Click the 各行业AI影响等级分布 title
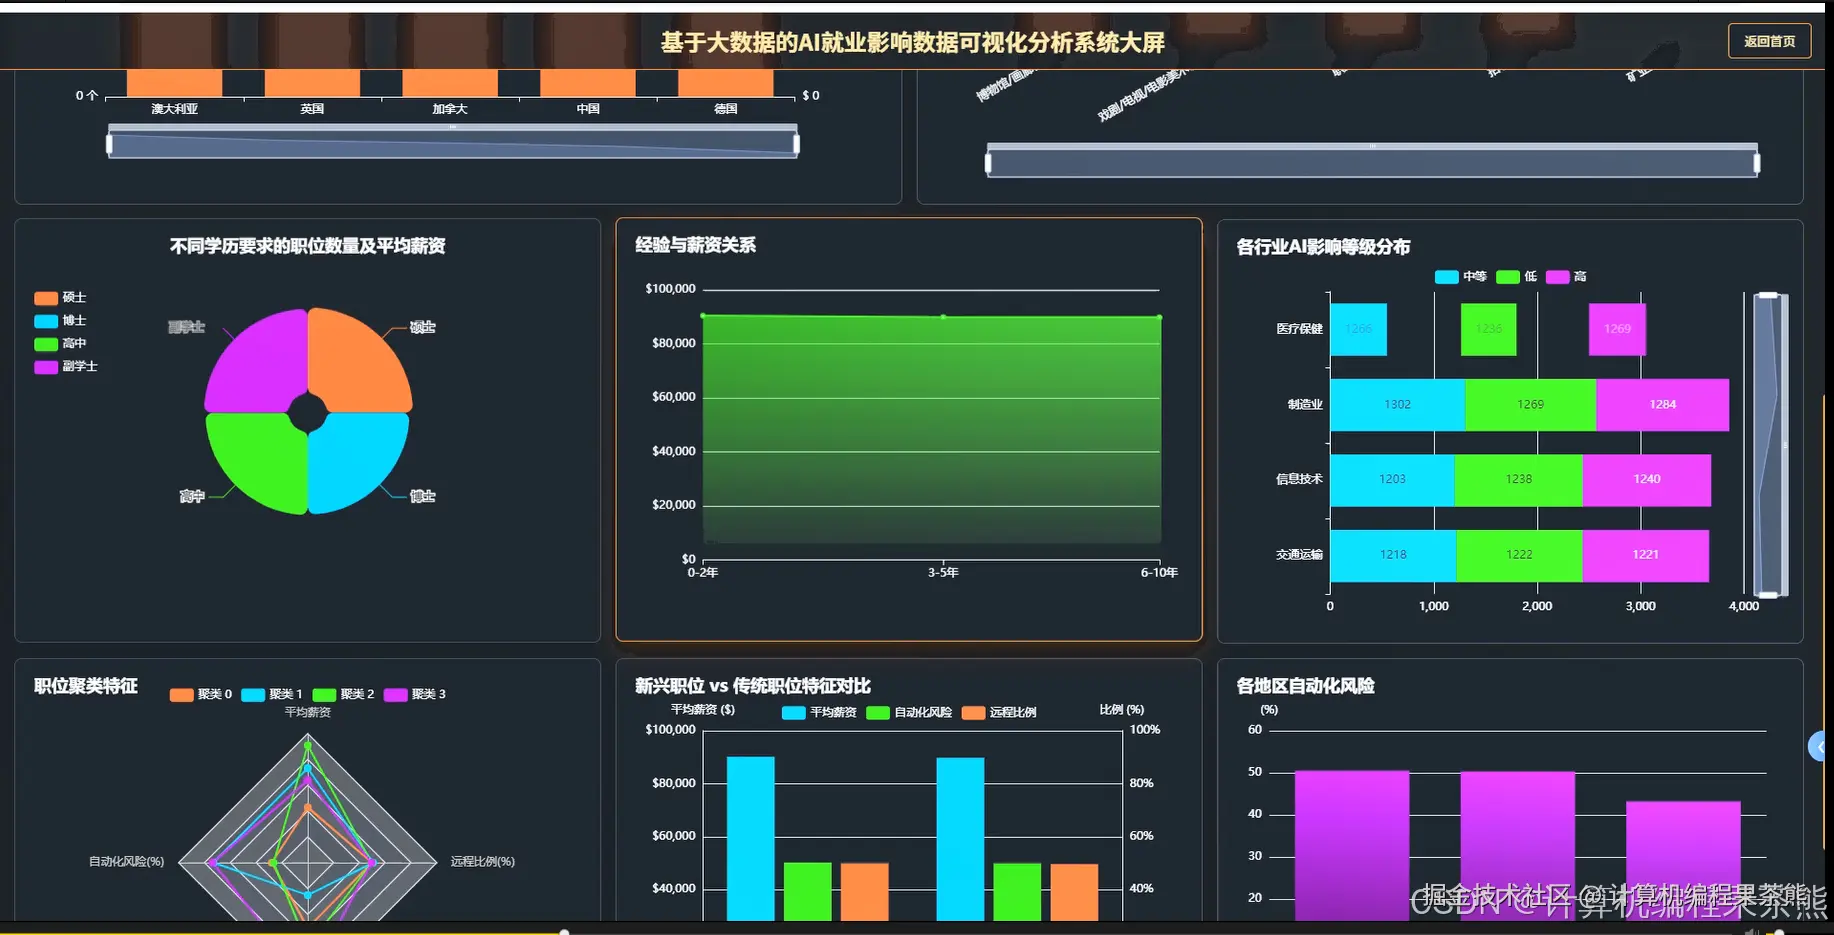The width and height of the screenshot is (1834, 935). point(1323,247)
